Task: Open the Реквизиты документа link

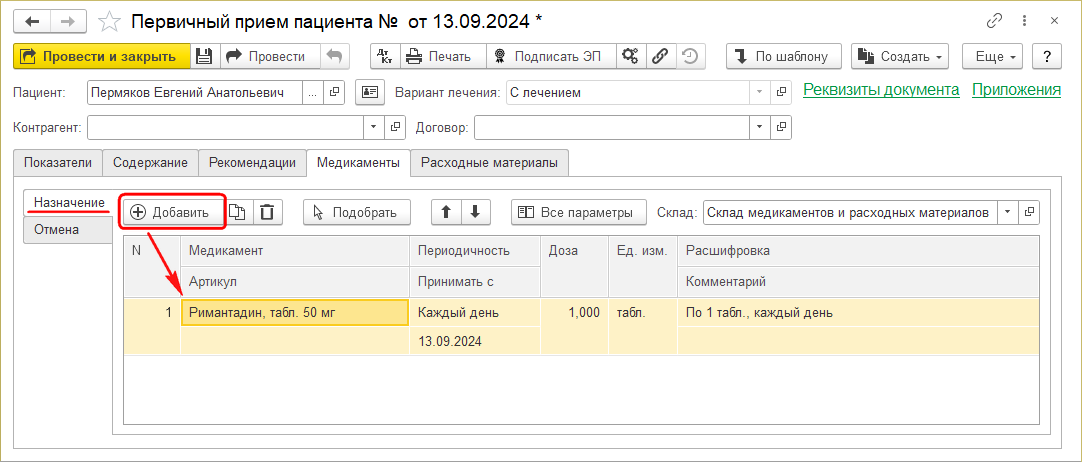Action: (x=881, y=90)
